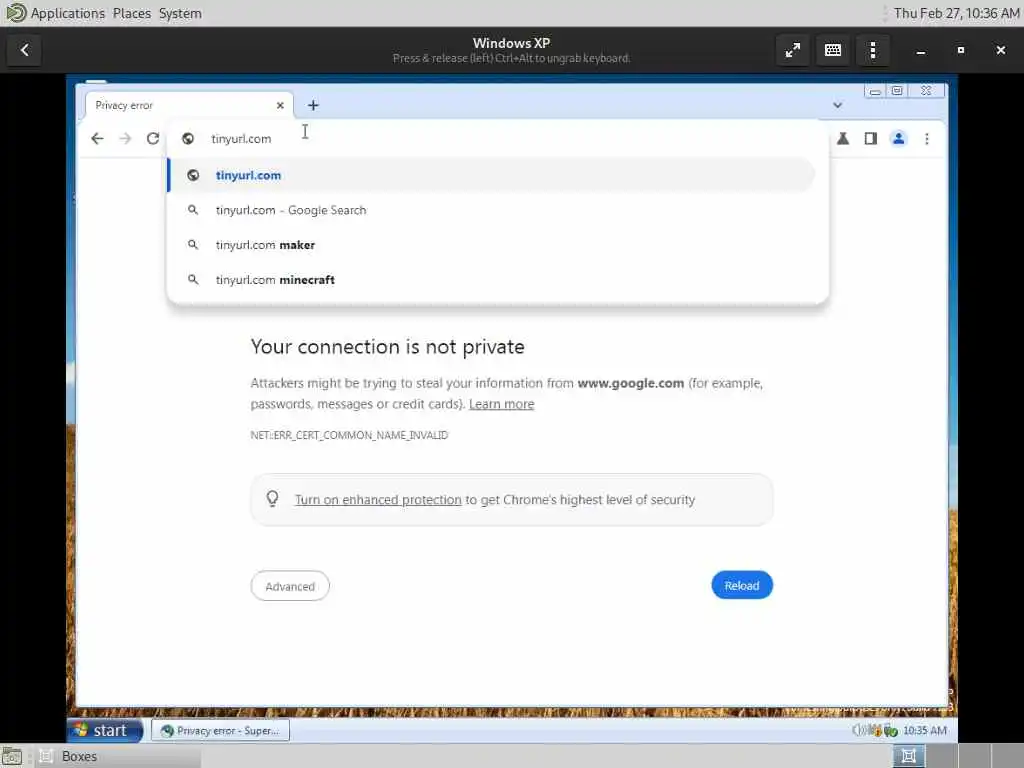This screenshot has width=1024, height=768.
Task: Toggle Boxes fullscreen mode
Action: coord(793,50)
